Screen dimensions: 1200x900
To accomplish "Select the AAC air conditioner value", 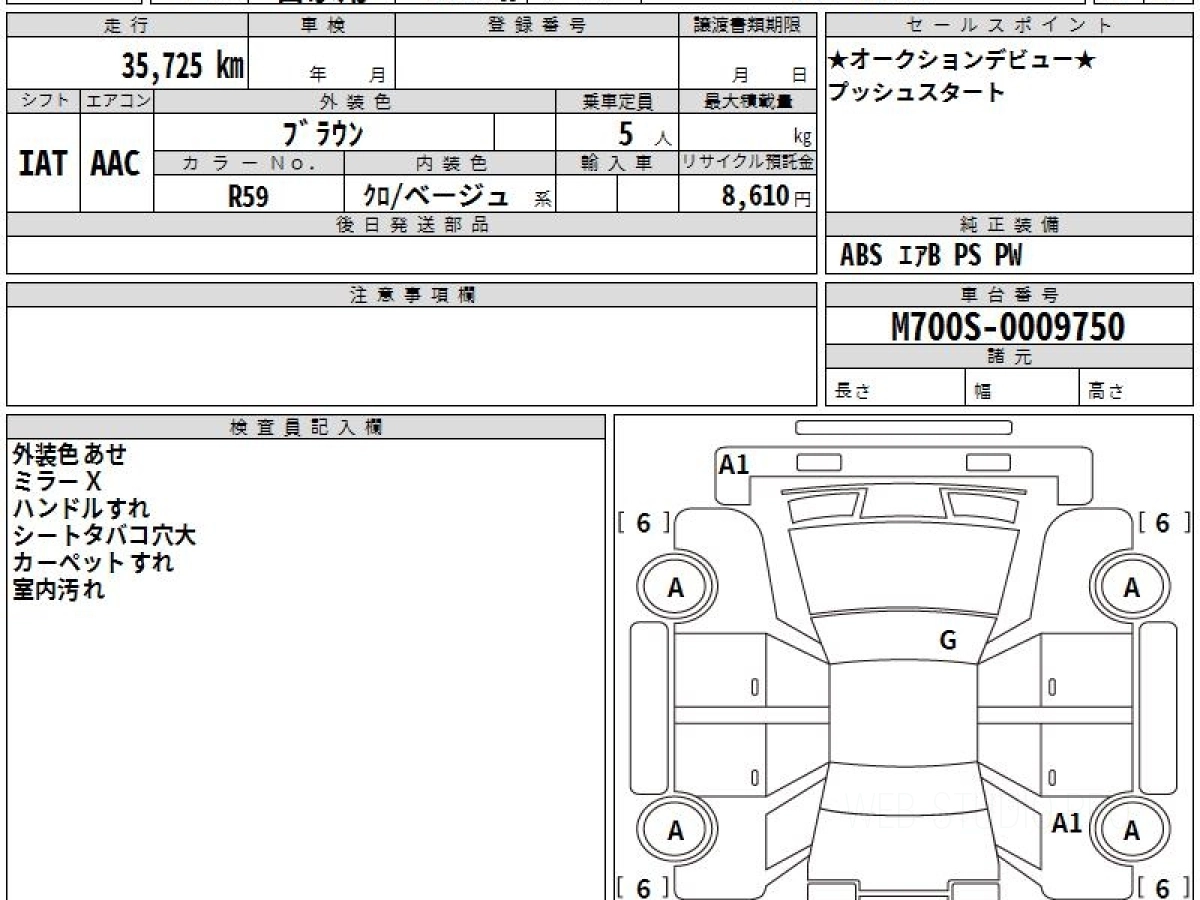I will [116, 164].
